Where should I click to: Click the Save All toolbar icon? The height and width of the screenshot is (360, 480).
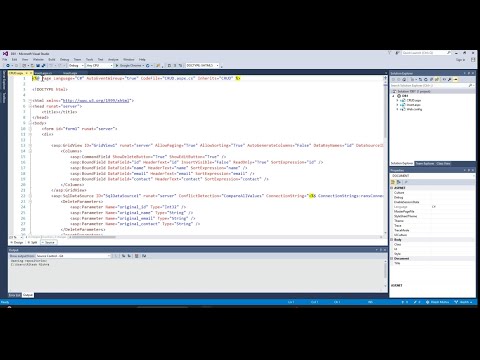click(x=43, y=66)
